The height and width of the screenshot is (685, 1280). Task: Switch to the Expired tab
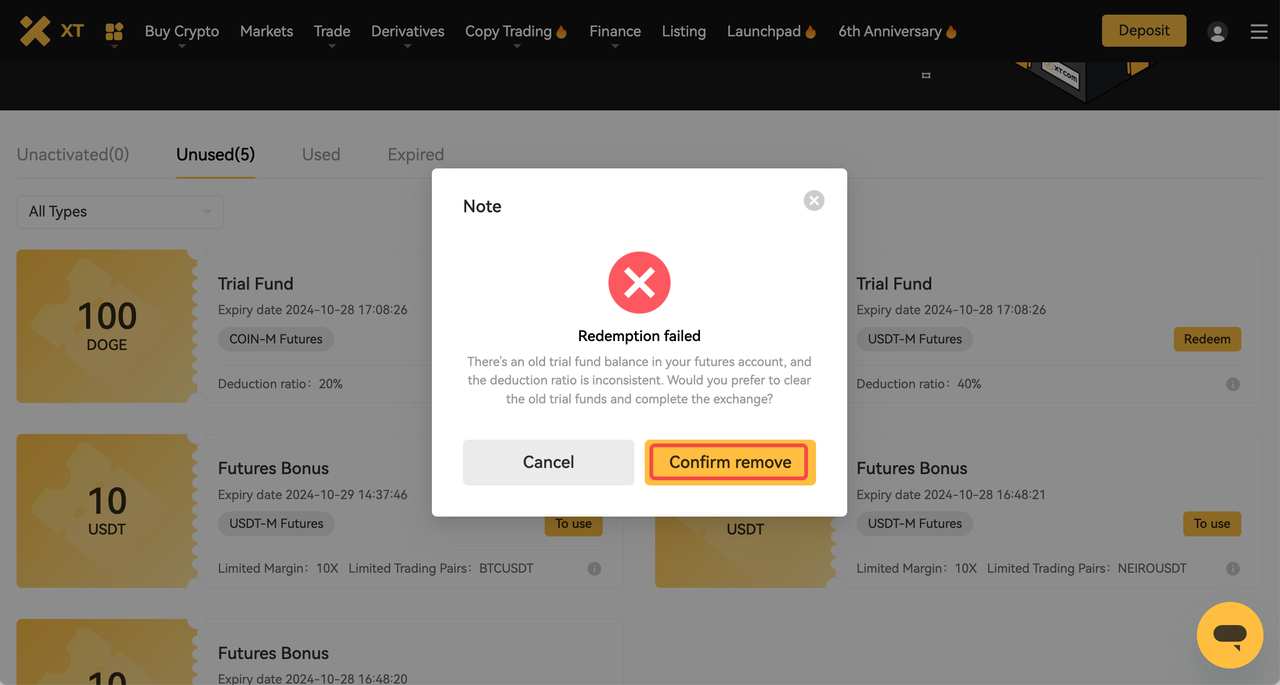(416, 154)
